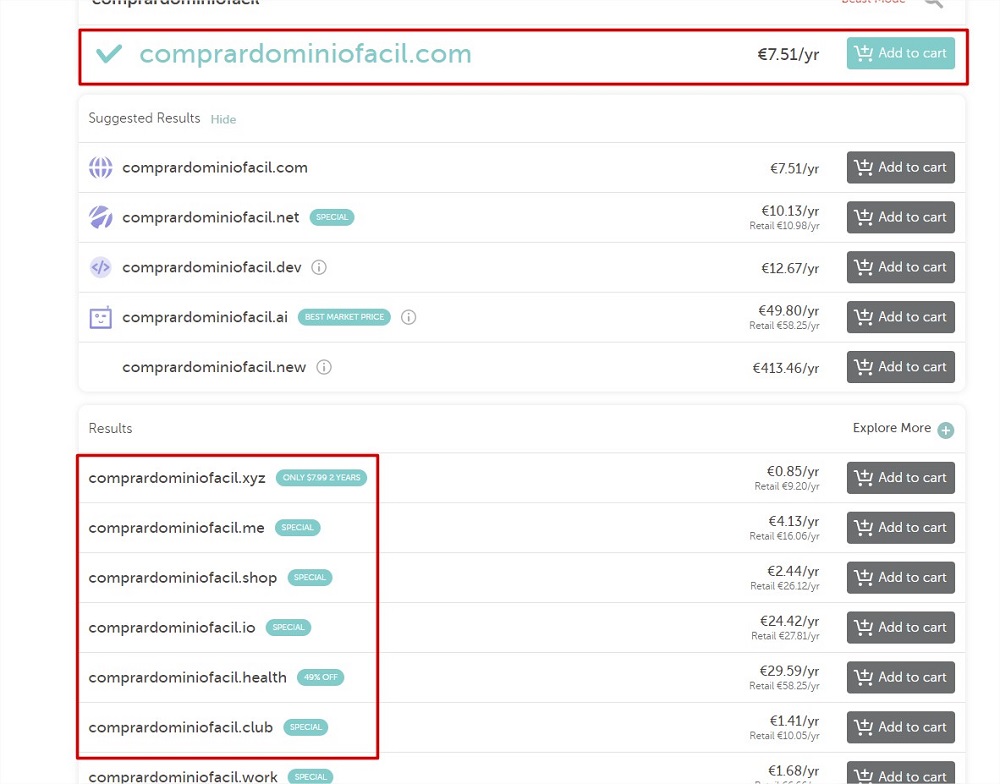Select comprardominiofacil.health domain name
This screenshot has width=1000, height=784.
click(x=188, y=677)
